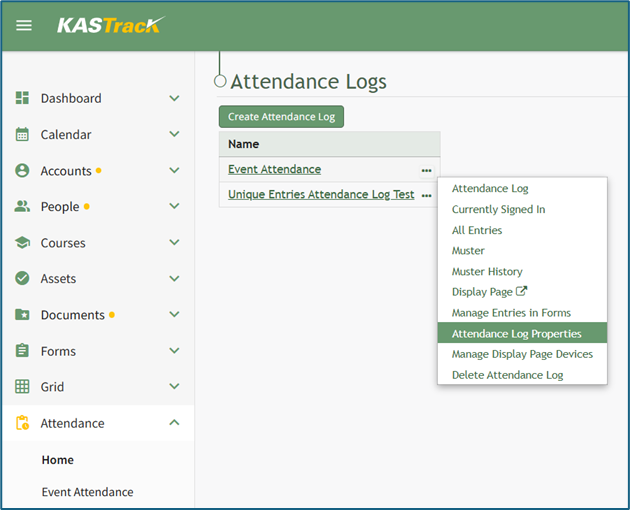Image resolution: width=630 pixels, height=510 pixels.
Task: Collapse the Attendance sidebar section
Action: (x=174, y=423)
